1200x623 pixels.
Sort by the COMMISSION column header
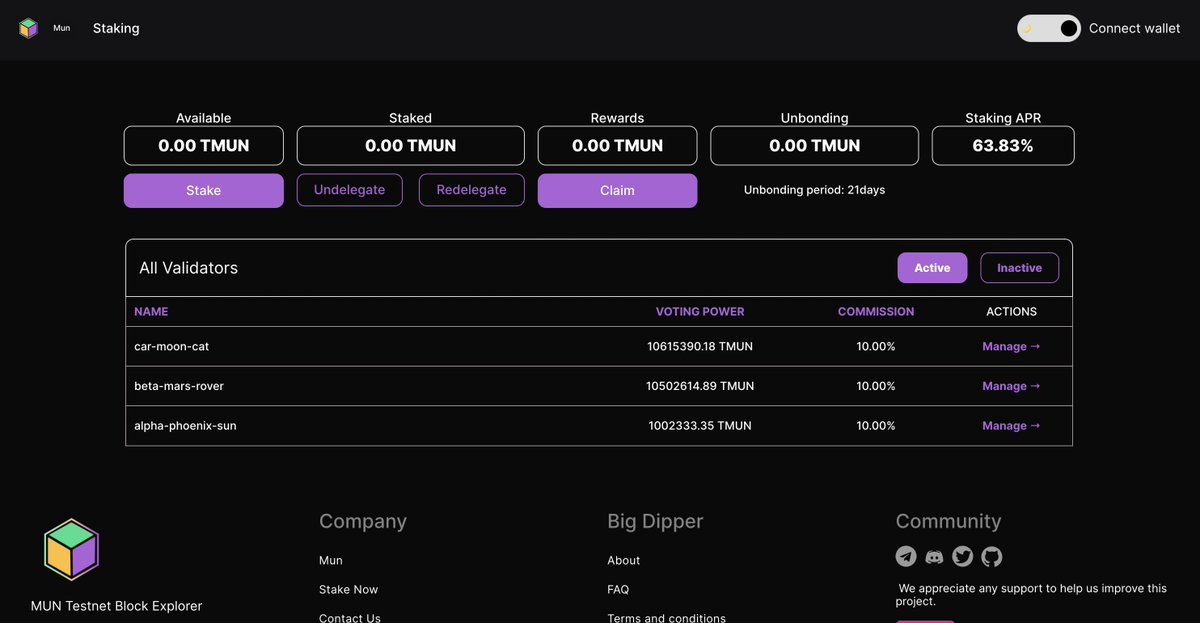tap(876, 312)
